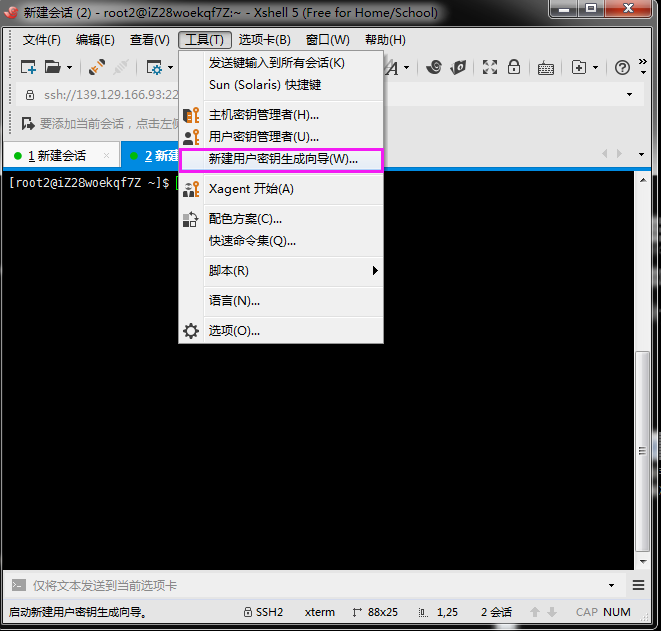Open the 窗口(W) menu
Image resolution: width=661 pixels, height=631 pixels.
click(328, 40)
